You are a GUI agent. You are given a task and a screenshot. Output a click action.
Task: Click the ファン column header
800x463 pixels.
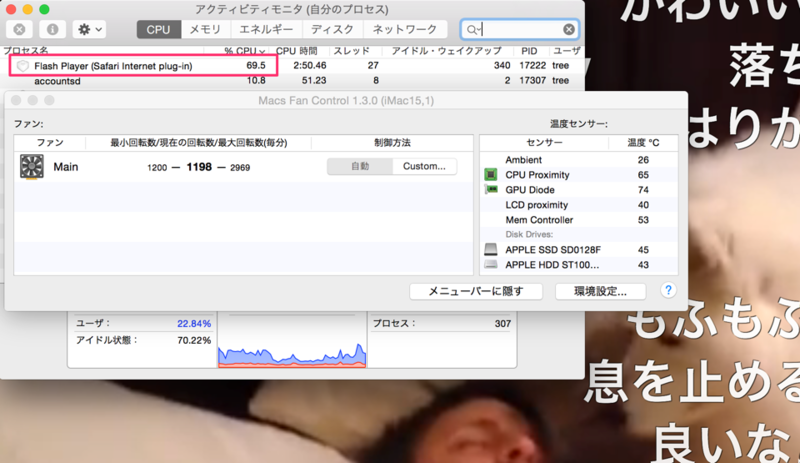point(49,142)
